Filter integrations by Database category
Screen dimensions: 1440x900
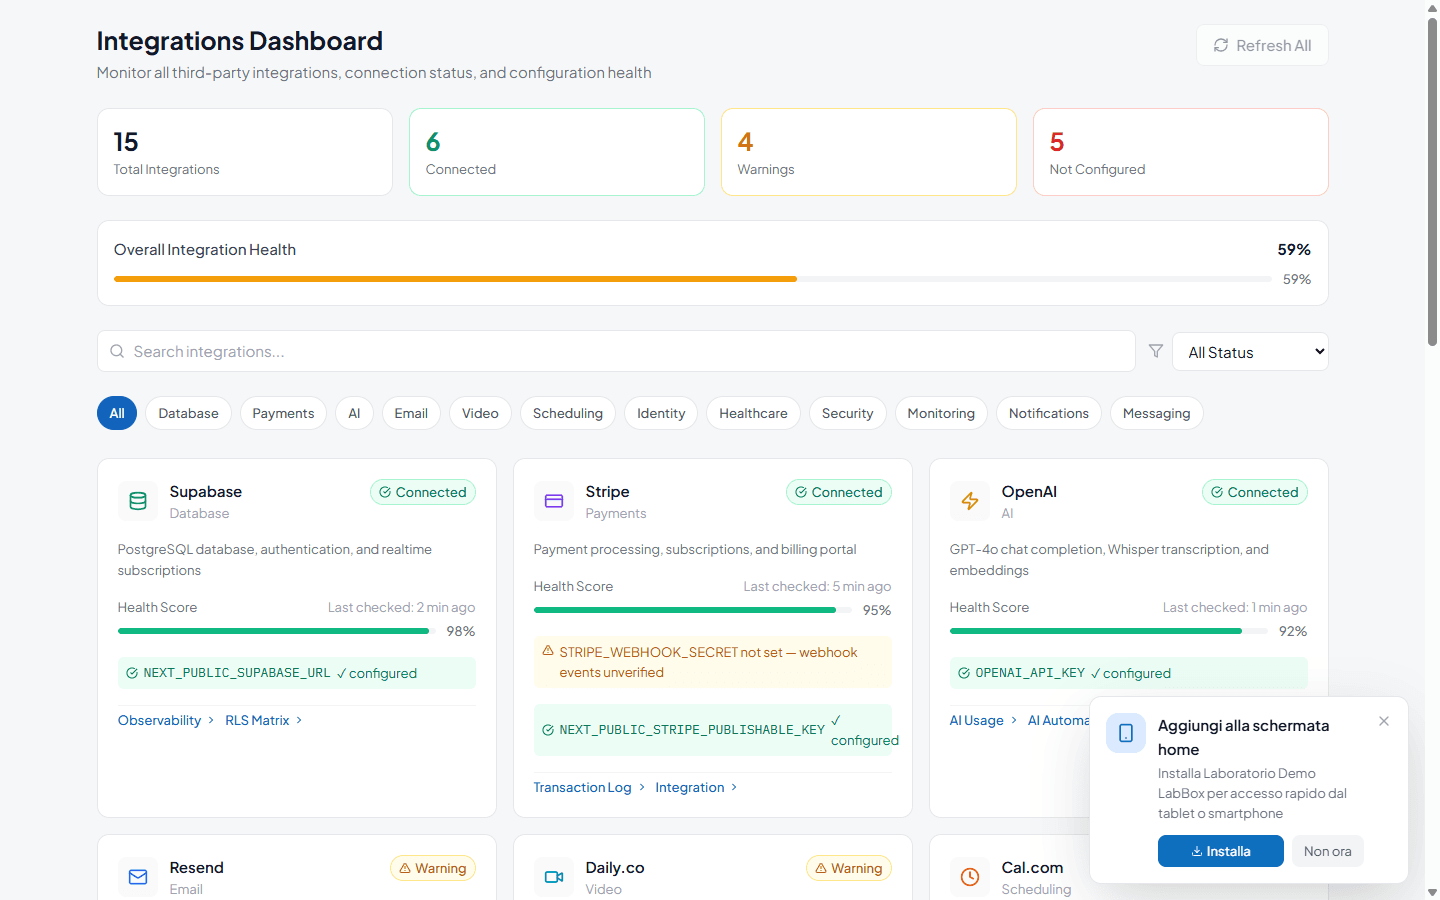coord(188,413)
